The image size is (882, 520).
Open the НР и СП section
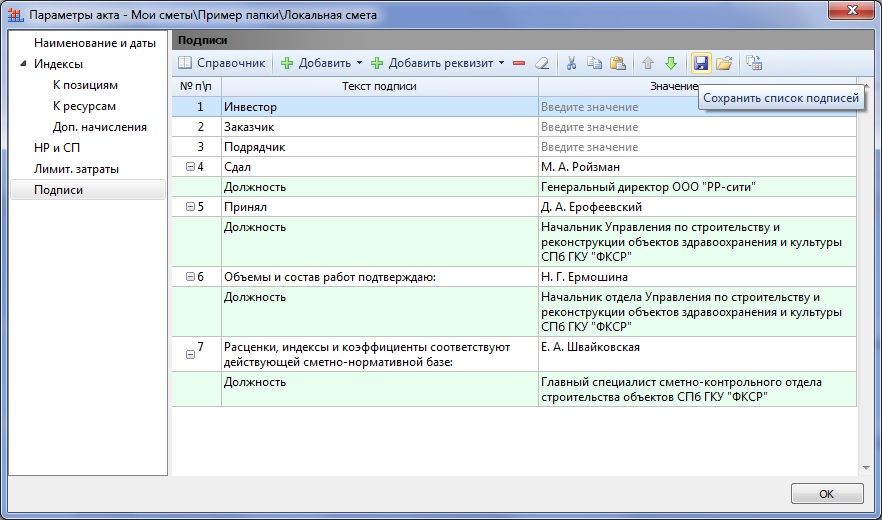[x=56, y=148]
